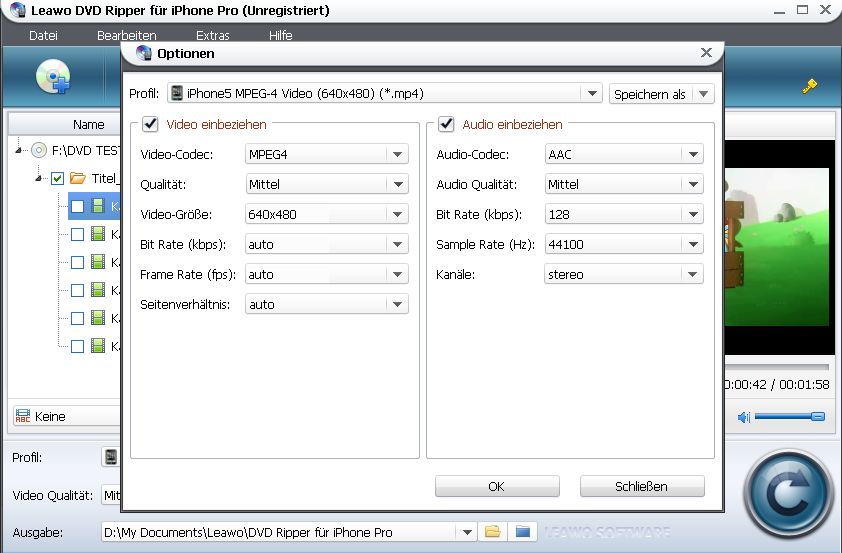
Task: Click the Schließen button
Action: pos(642,486)
